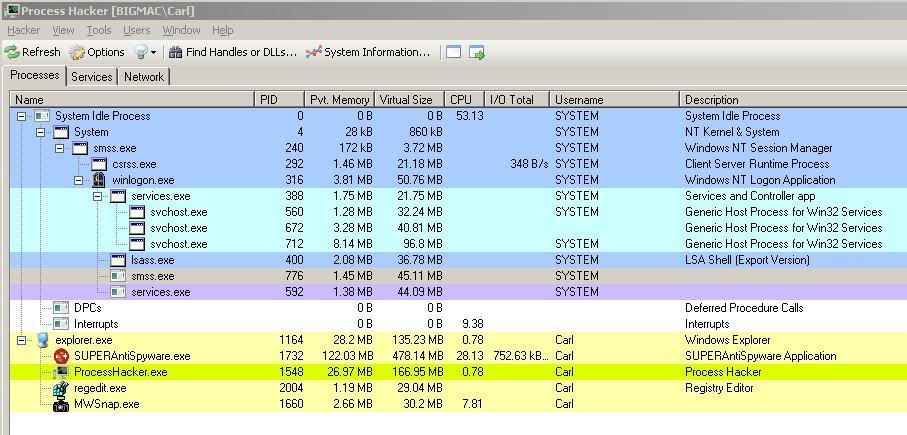The height and width of the screenshot is (435, 907).
Task: Collapse the services.exe PID 388 node
Action: (x=98, y=196)
